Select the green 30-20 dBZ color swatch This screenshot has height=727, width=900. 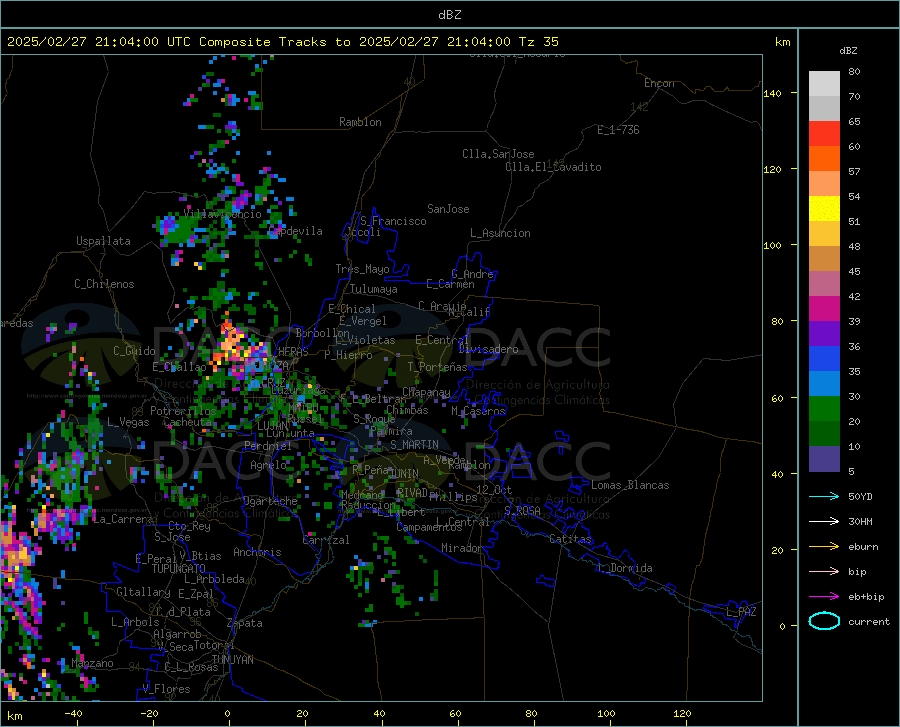(824, 409)
